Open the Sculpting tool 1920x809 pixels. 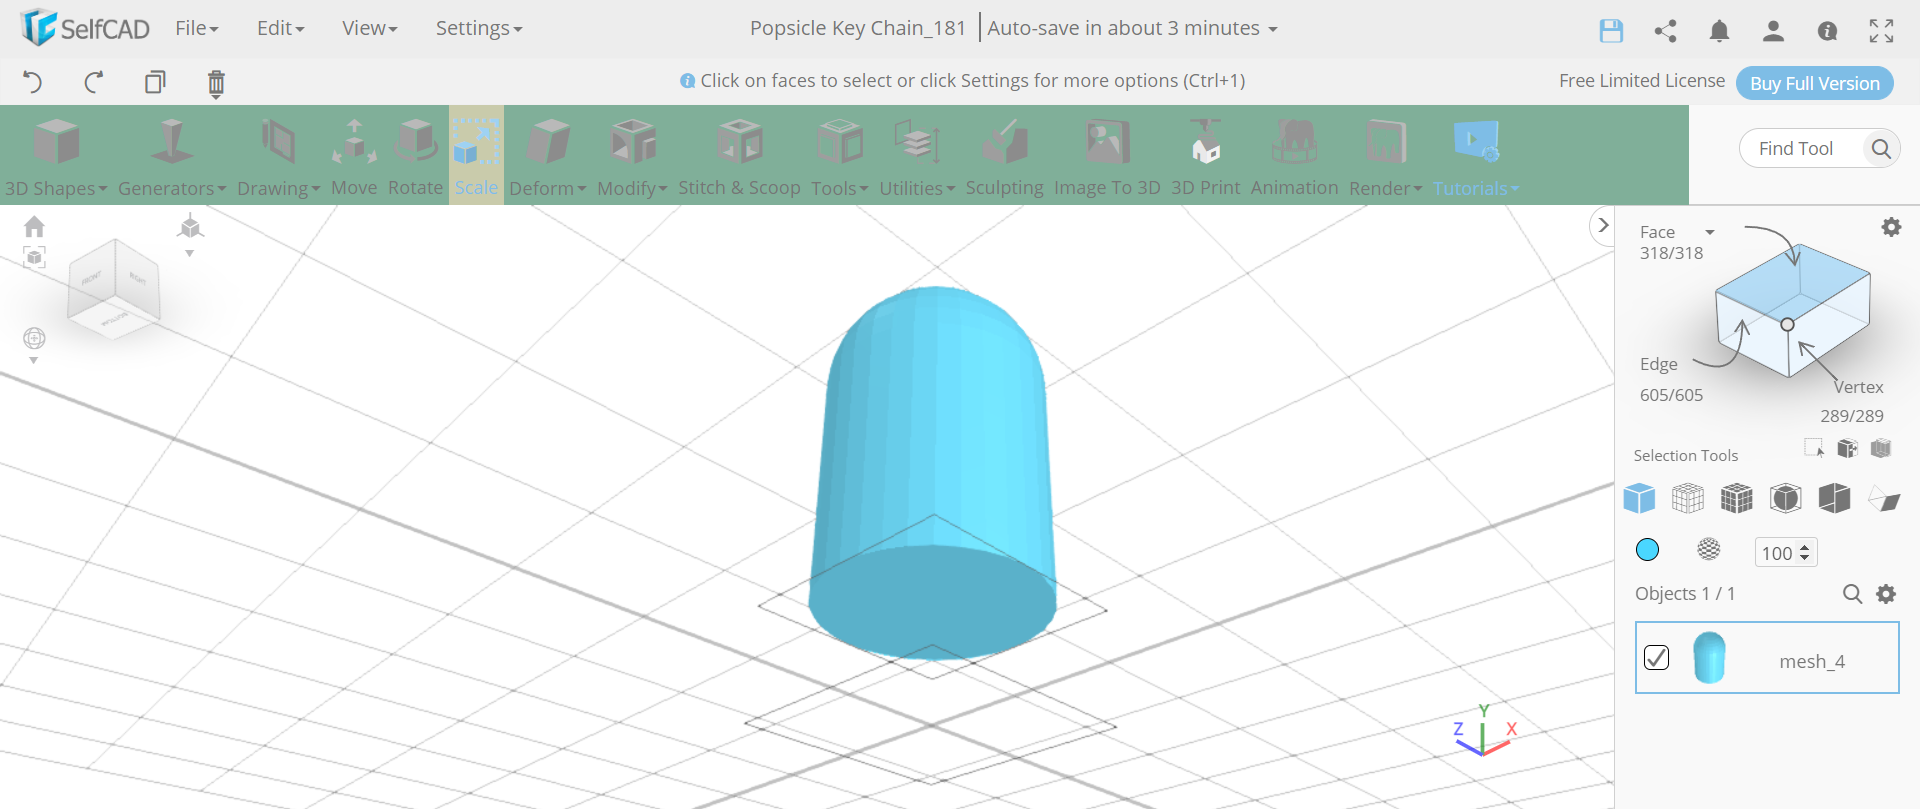click(x=1004, y=156)
